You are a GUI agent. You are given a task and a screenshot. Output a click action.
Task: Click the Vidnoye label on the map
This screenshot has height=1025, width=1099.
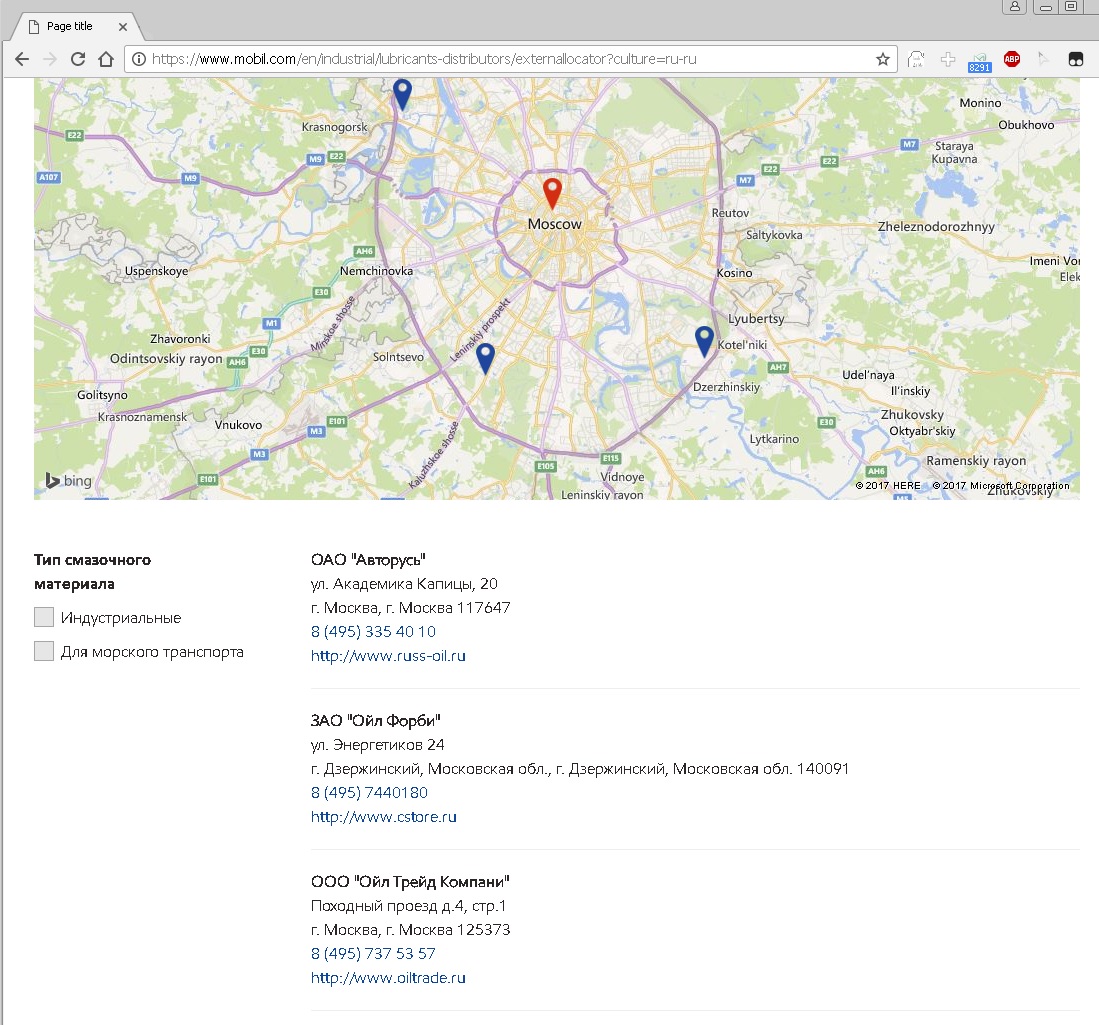tap(622, 477)
